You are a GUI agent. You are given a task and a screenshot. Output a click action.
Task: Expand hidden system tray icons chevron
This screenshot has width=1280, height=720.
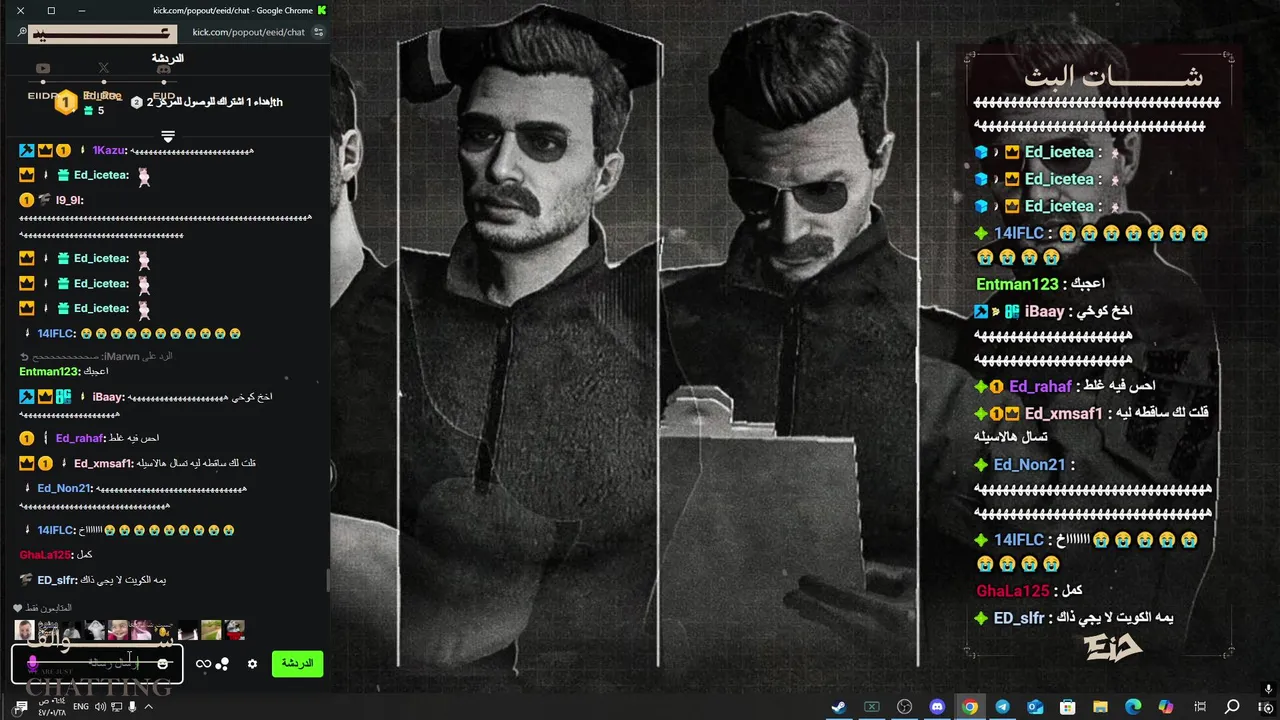click(148, 707)
